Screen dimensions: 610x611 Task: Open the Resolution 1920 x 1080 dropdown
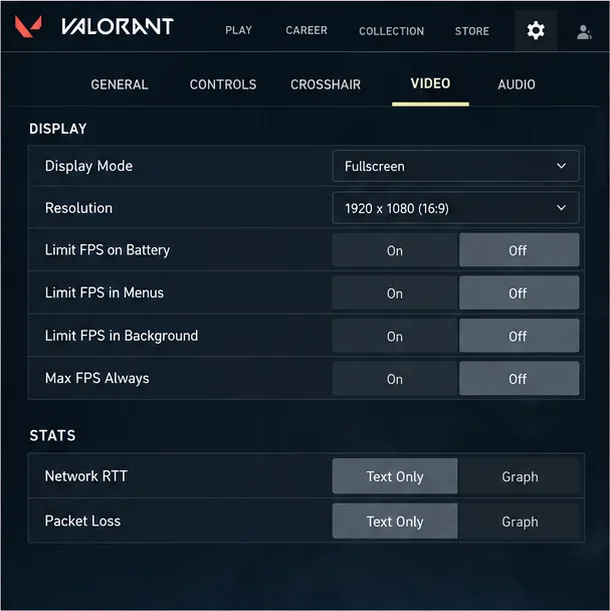(x=456, y=208)
